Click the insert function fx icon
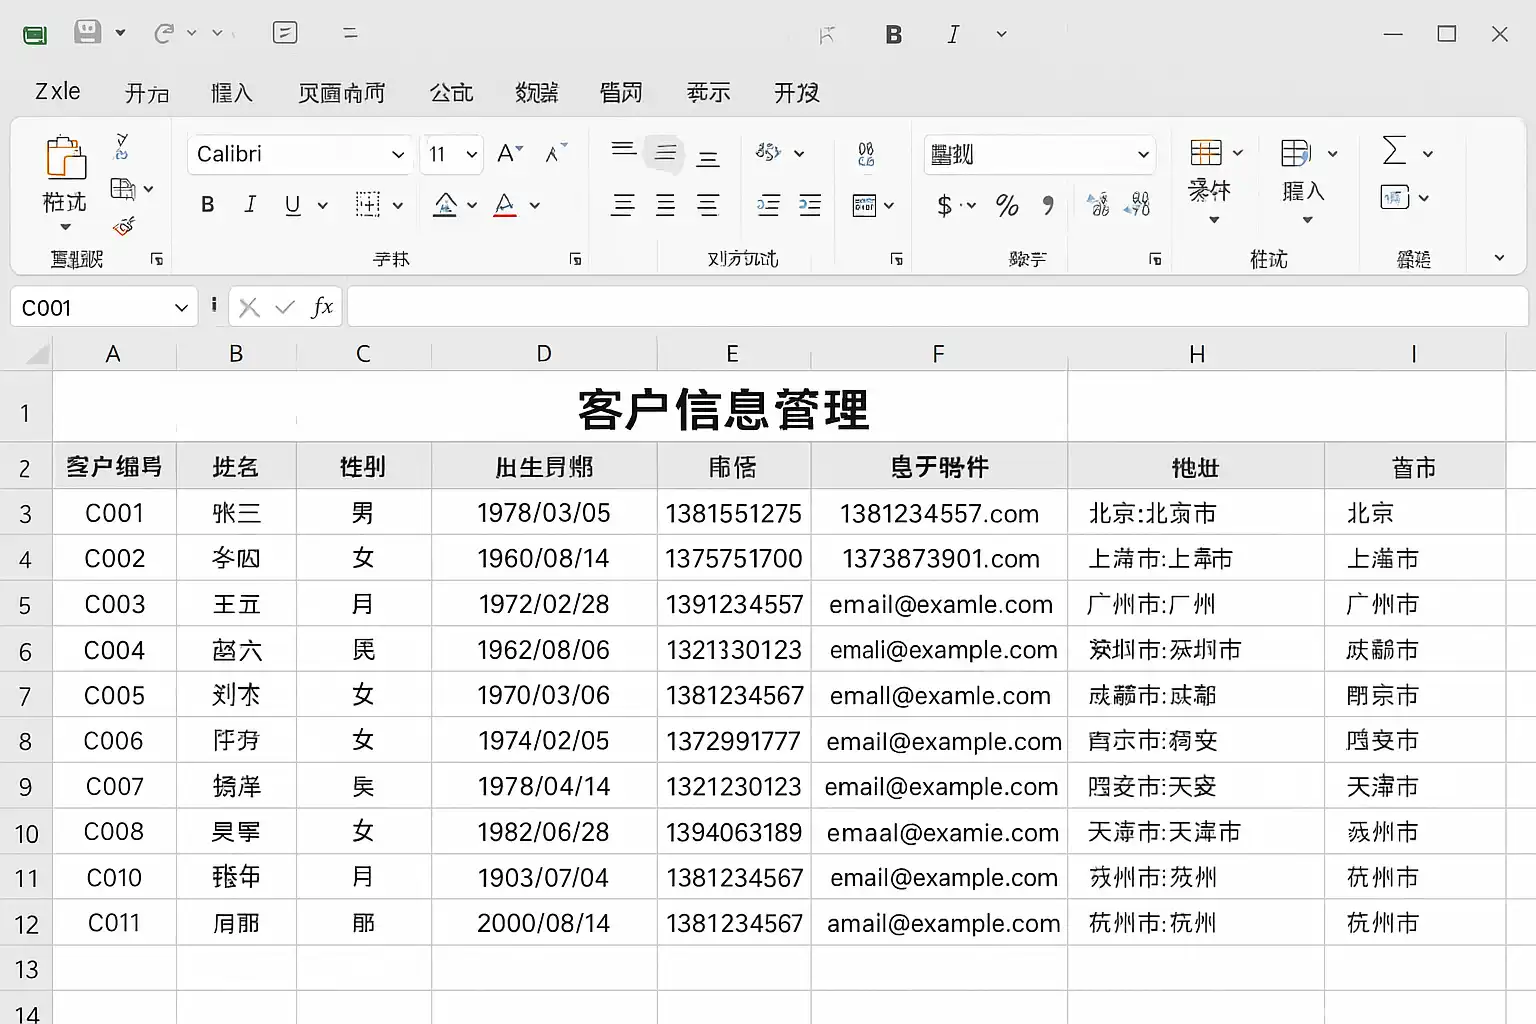Image resolution: width=1536 pixels, height=1024 pixels. 321,307
